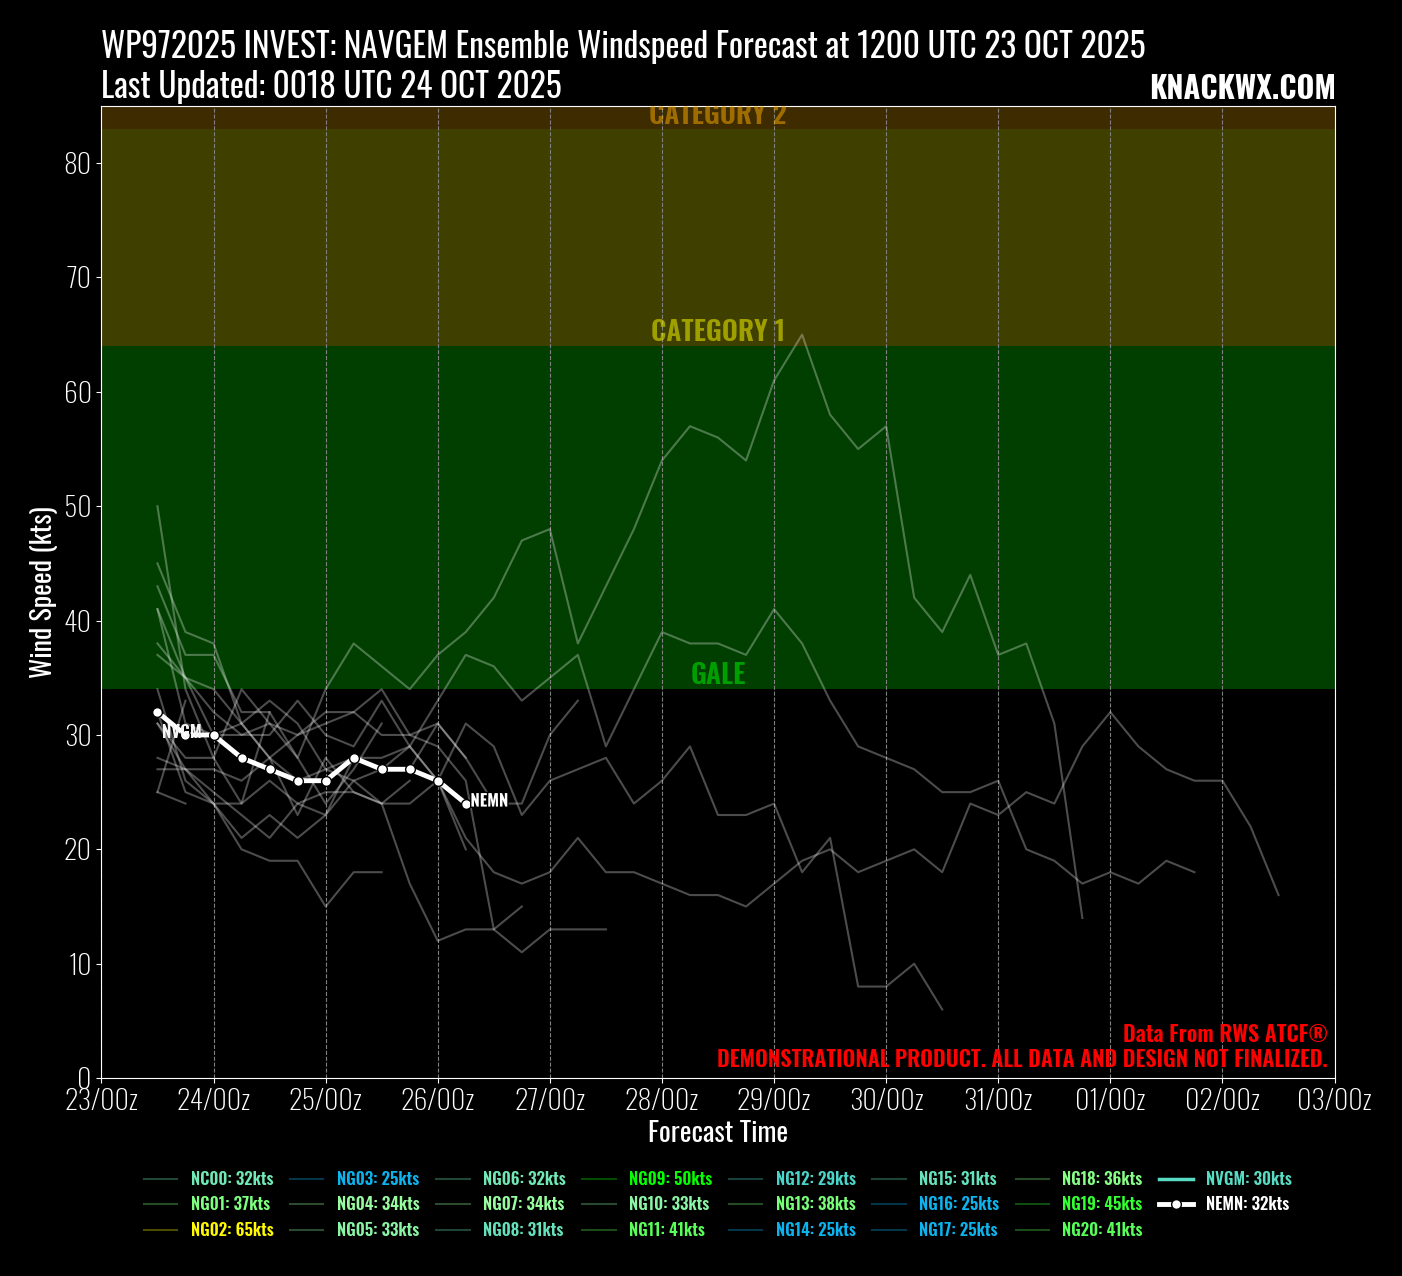Click the Forecast Time axis title
The width and height of the screenshot is (1402, 1276).
pos(718,1132)
